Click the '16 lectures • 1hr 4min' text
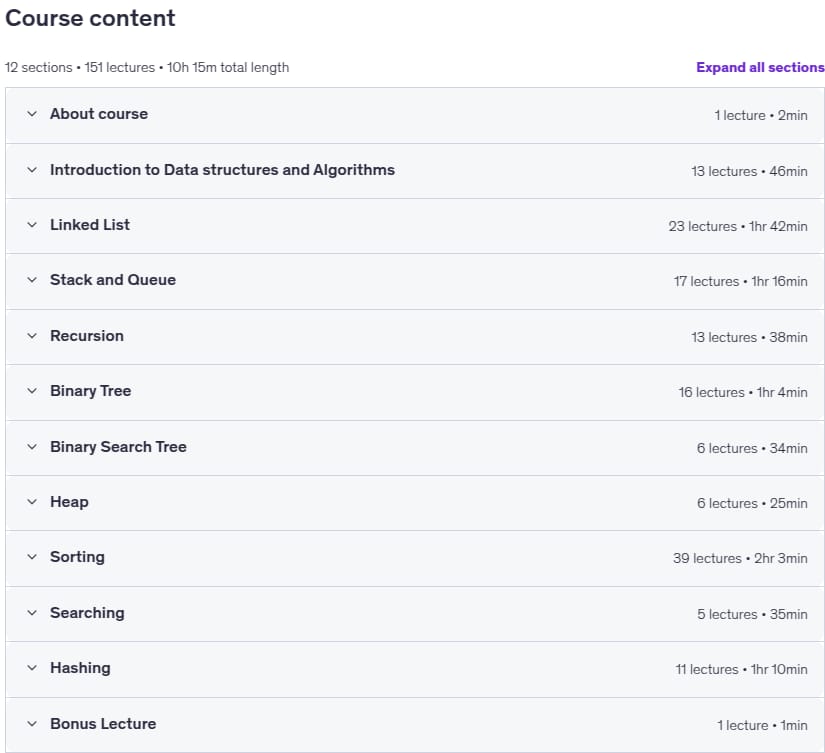Viewport: 825px width, 753px height. click(x=743, y=393)
